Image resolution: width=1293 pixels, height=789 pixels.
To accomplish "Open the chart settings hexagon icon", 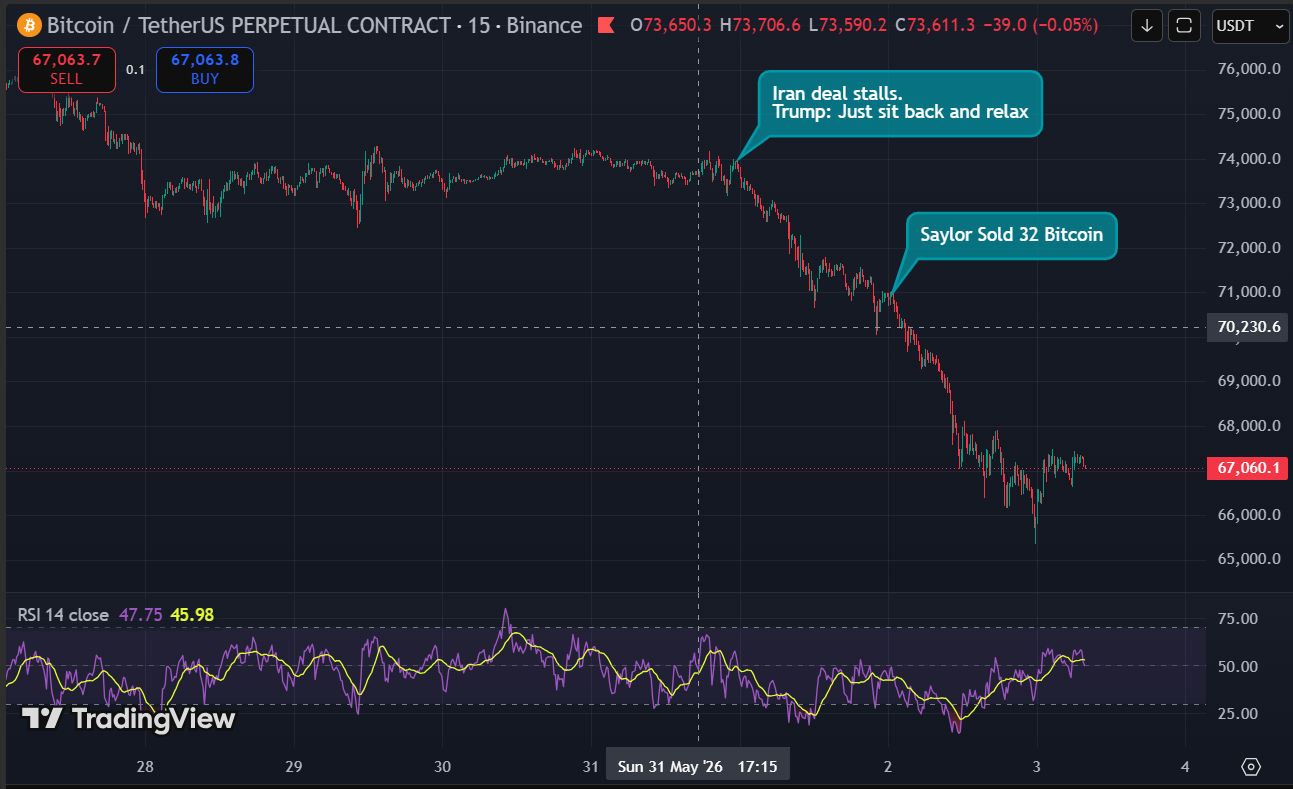I will click(1251, 767).
